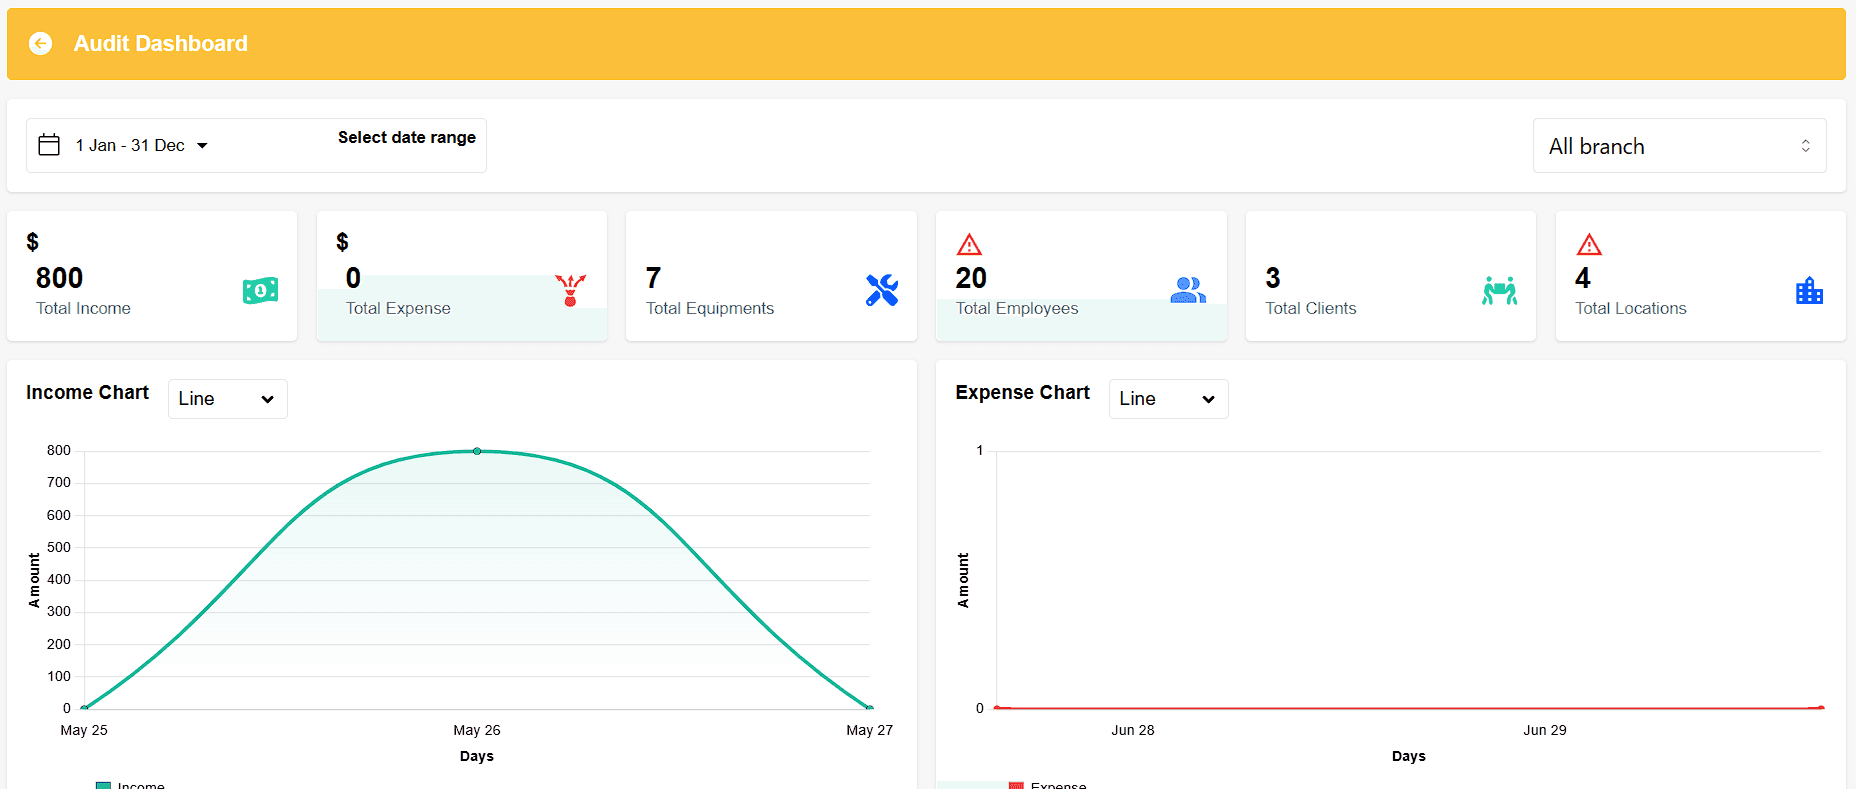This screenshot has height=789, width=1856.
Task: Click the Total Income value 800
Action: click(x=59, y=278)
